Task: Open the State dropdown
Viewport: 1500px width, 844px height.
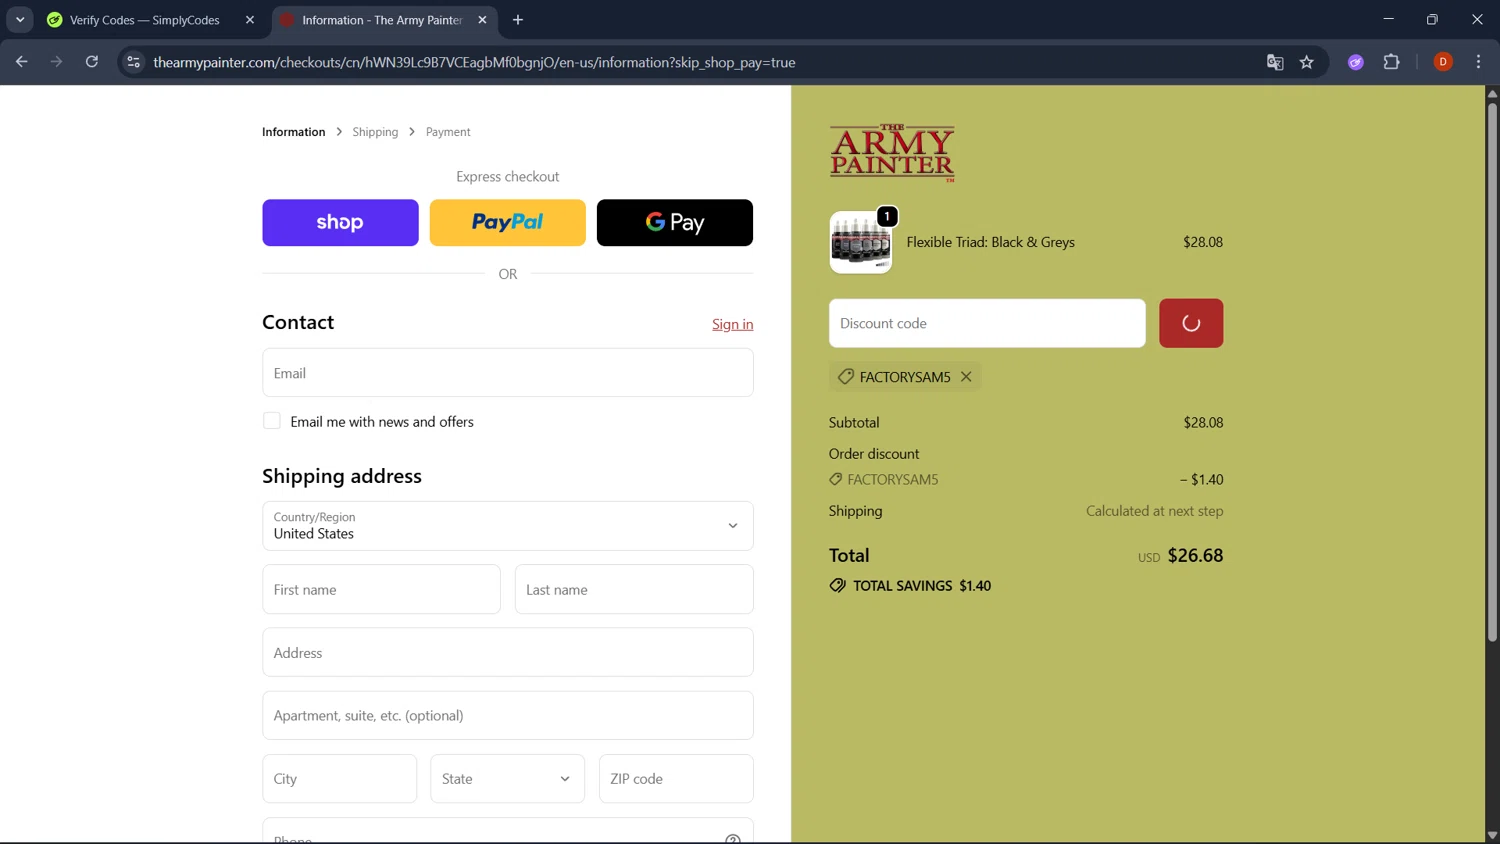Action: 507,778
